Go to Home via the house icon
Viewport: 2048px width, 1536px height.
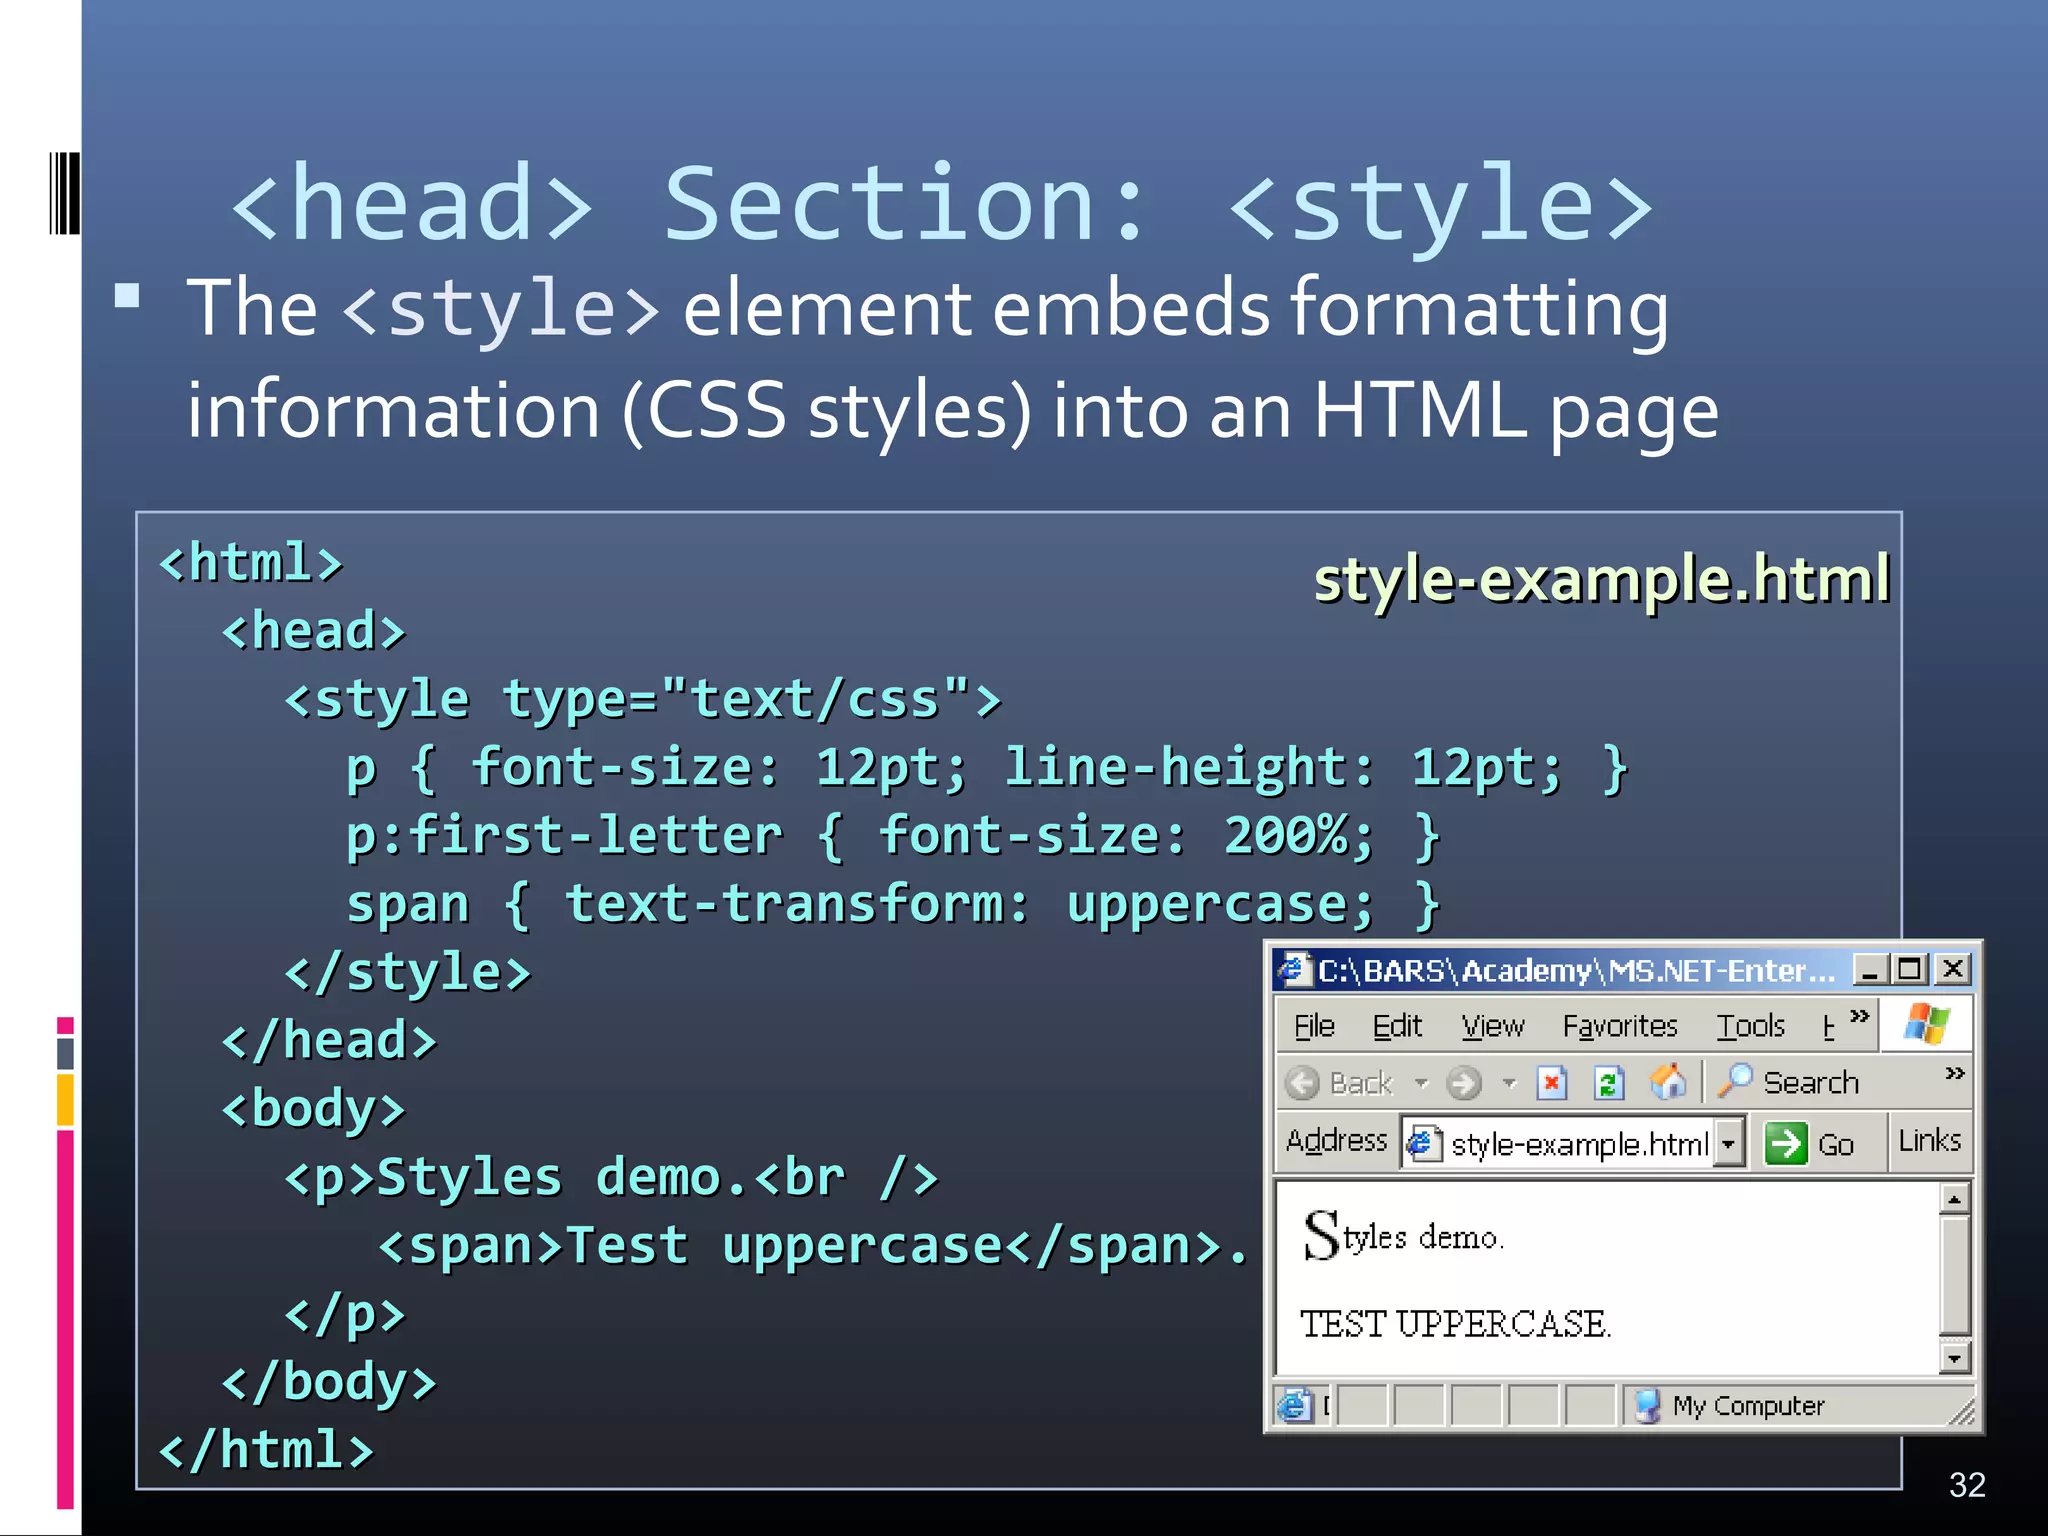pyautogui.click(x=1667, y=1082)
